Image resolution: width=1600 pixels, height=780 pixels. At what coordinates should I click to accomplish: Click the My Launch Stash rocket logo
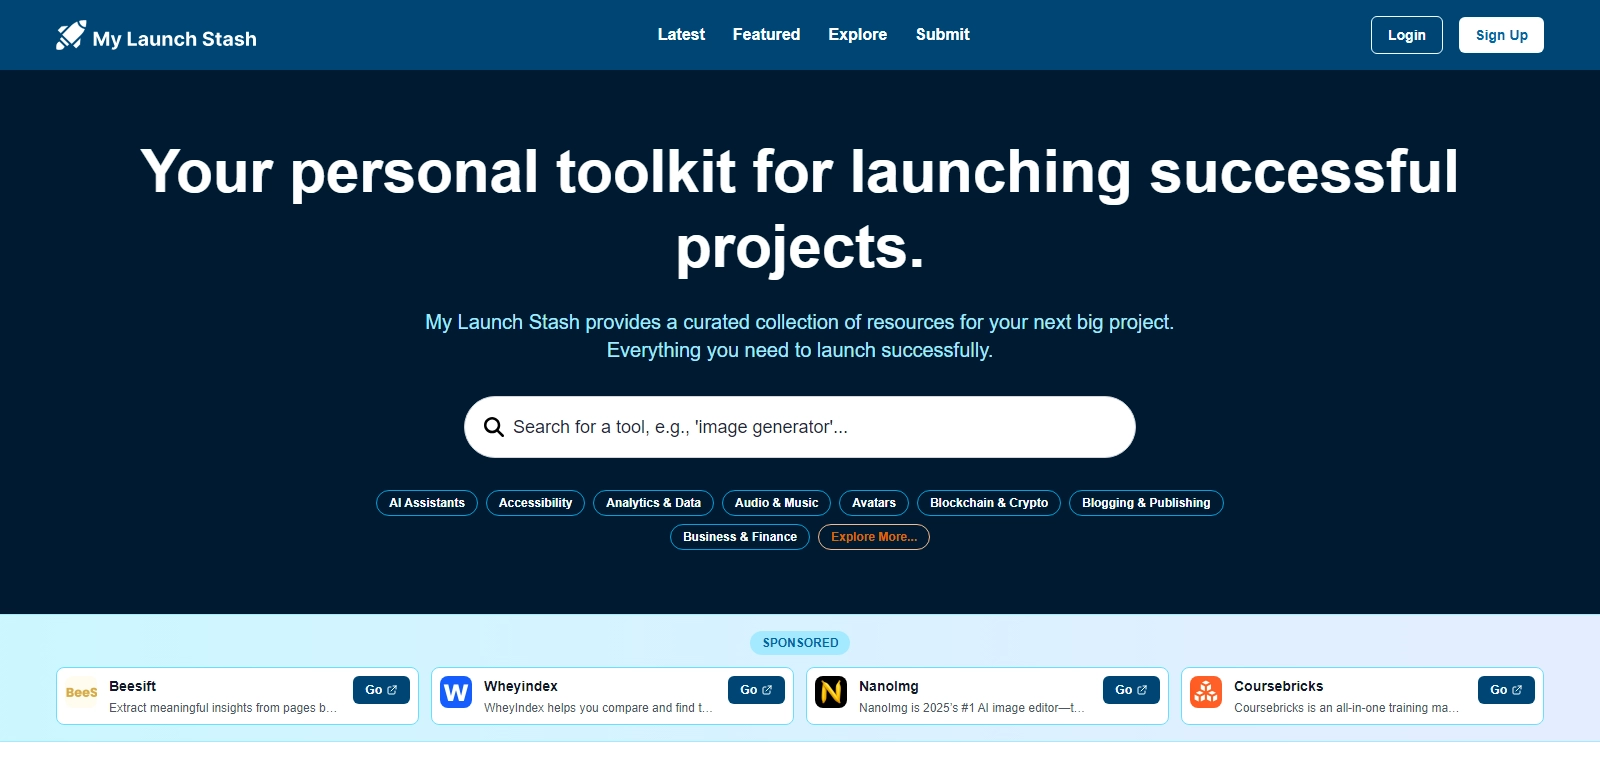coord(71,36)
